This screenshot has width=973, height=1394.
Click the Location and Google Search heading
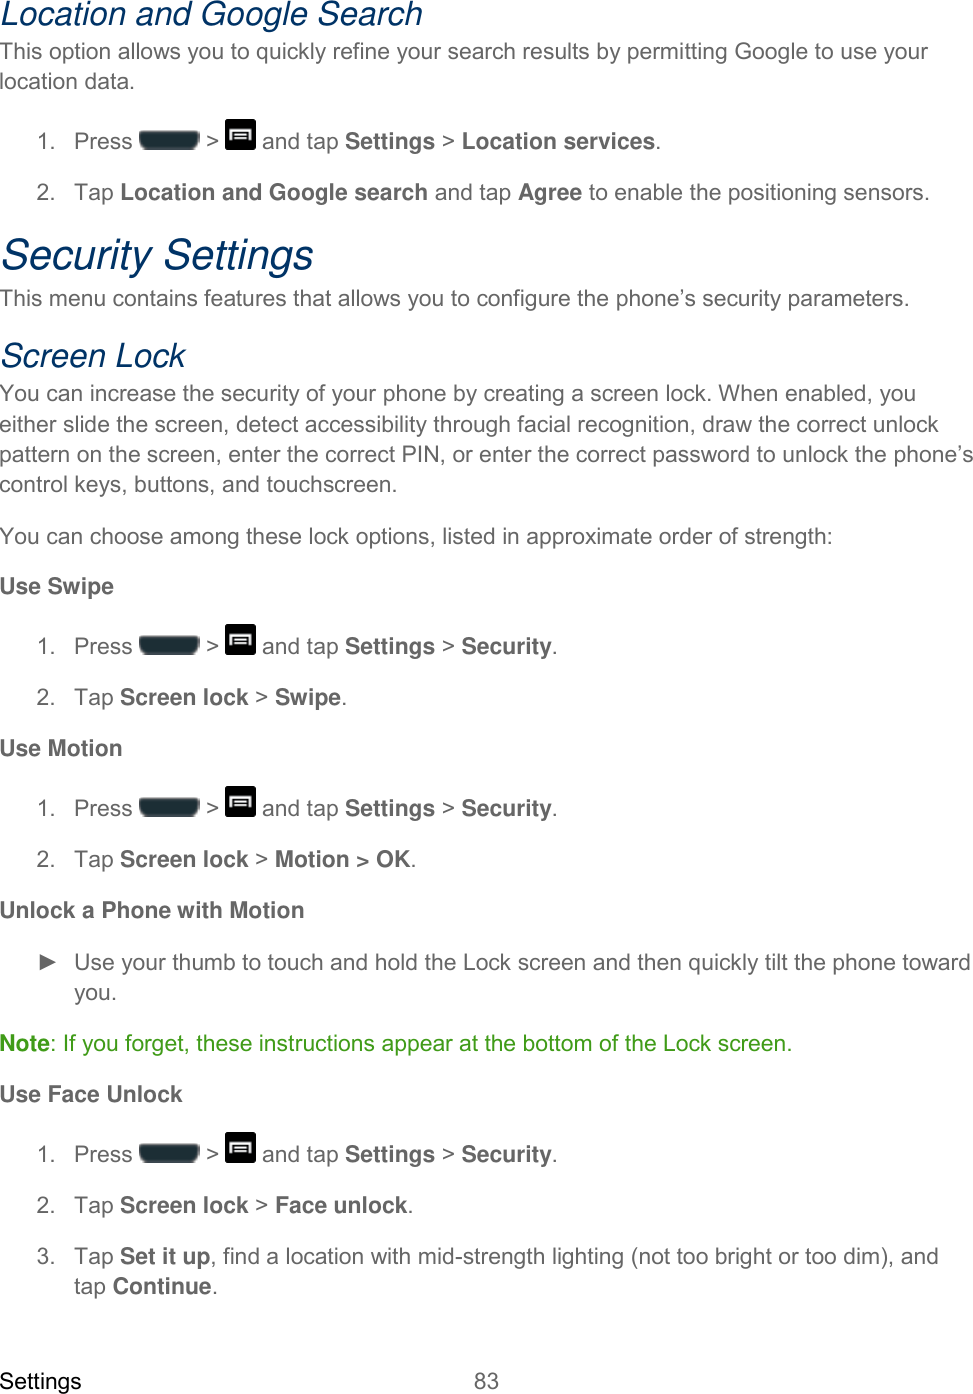tap(211, 15)
